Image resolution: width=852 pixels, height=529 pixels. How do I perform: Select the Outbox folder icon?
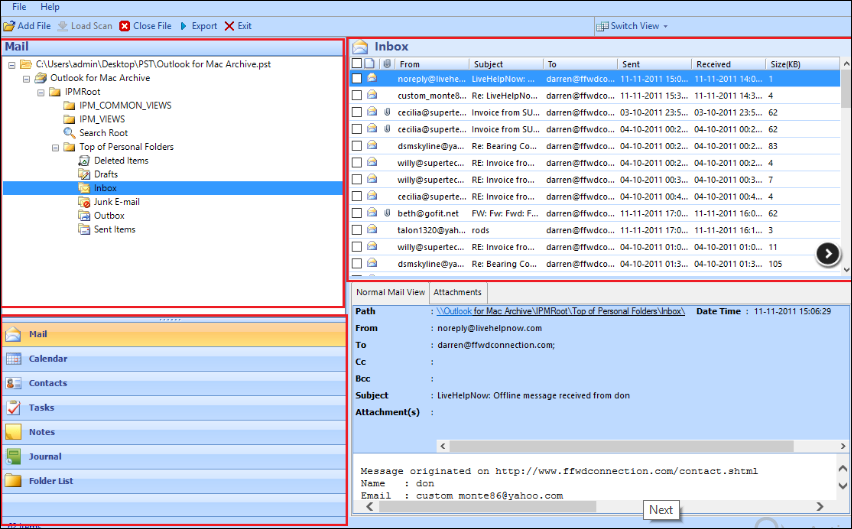(x=84, y=216)
